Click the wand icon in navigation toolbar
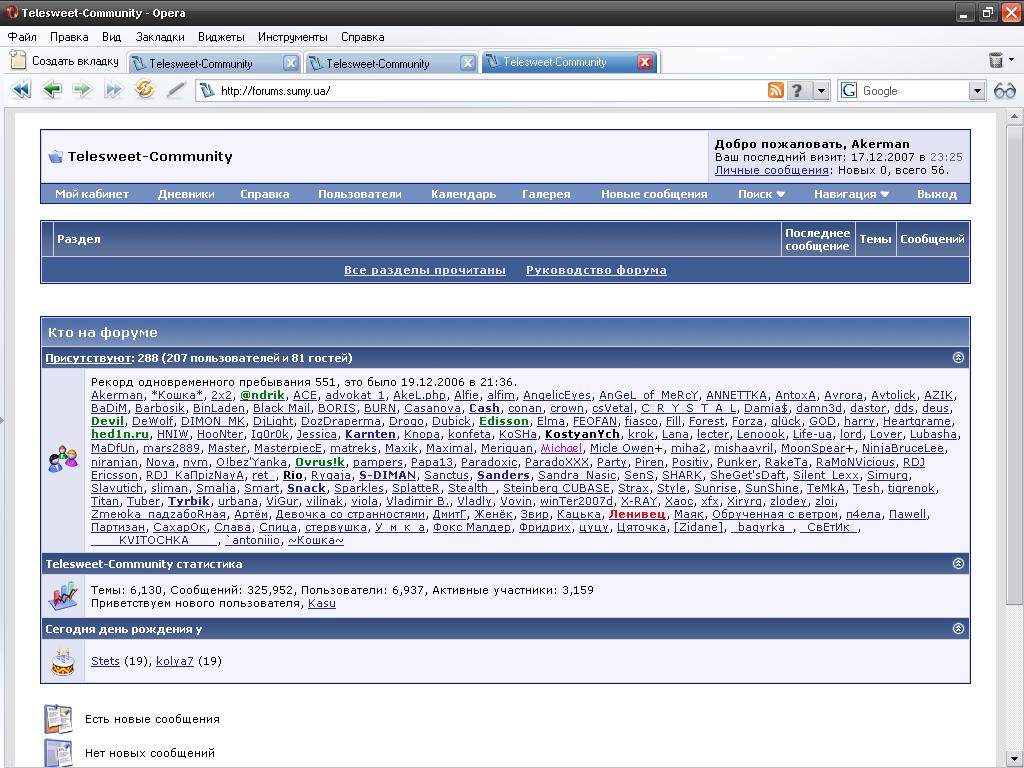 [x=176, y=90]
